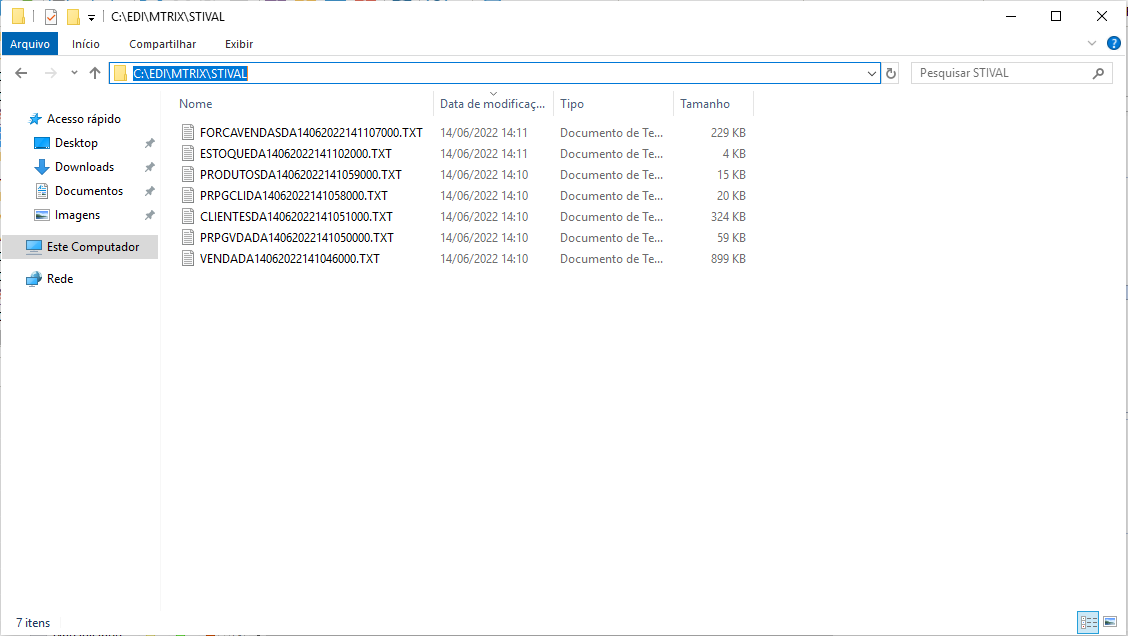Select file CLIENTESDA14062022141051000.TXT
The width and height of the screenshot is (1128, 636).
[296, 217]
